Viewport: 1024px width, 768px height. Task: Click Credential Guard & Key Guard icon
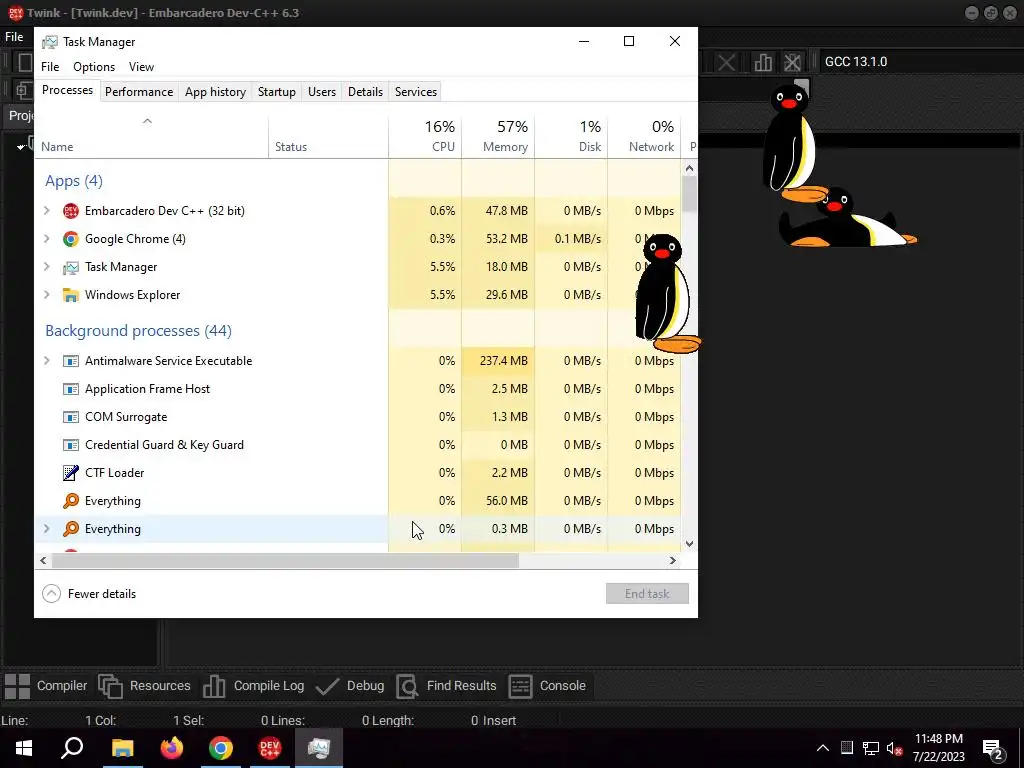(x=71, y=445)
